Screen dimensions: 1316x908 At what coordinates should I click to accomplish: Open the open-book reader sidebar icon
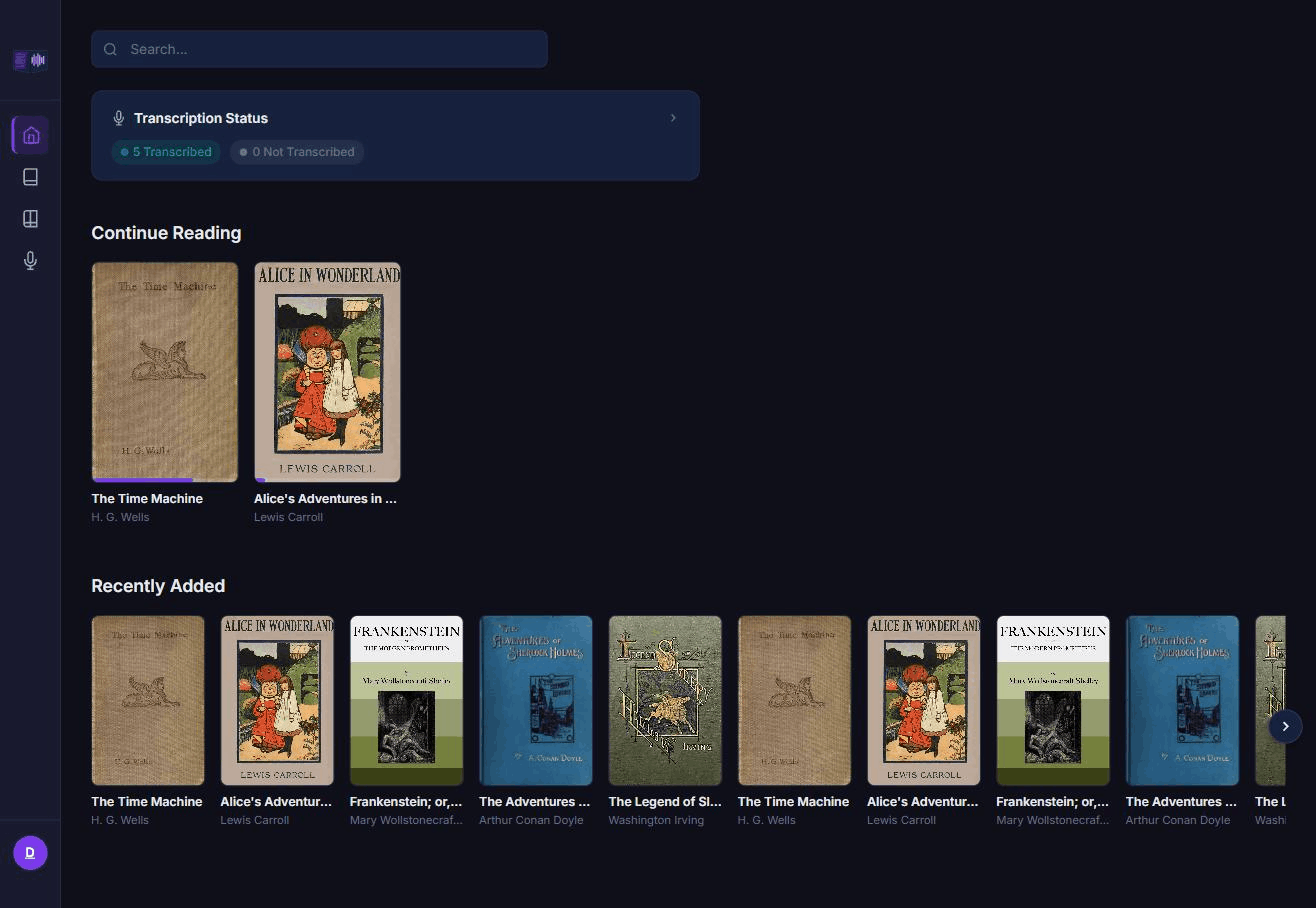(x=31, y=219)
